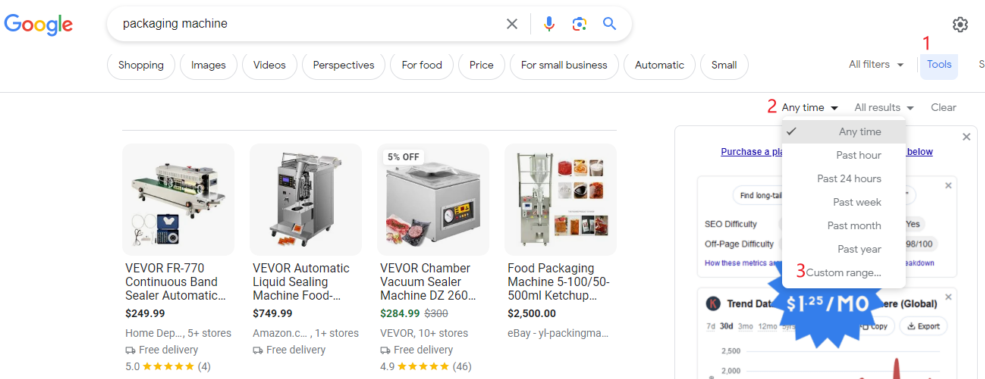The height and width of the screenshot is (379, 985).
Task: Click the Clear filters link
Action: click(x=944, y=107)
